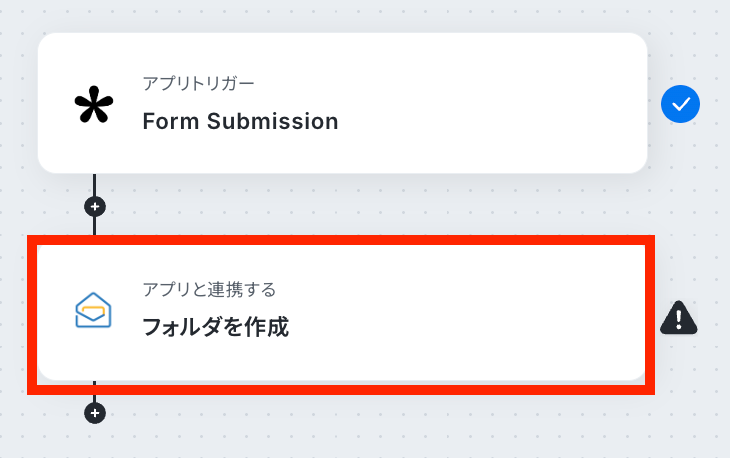
Task: Click the connector line above フォルダを作成 card
Action: 95,226
